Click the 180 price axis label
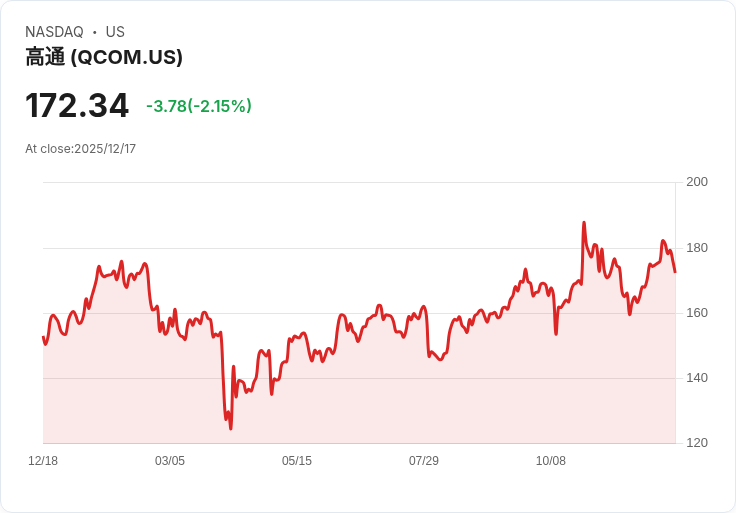 [697, 248]
